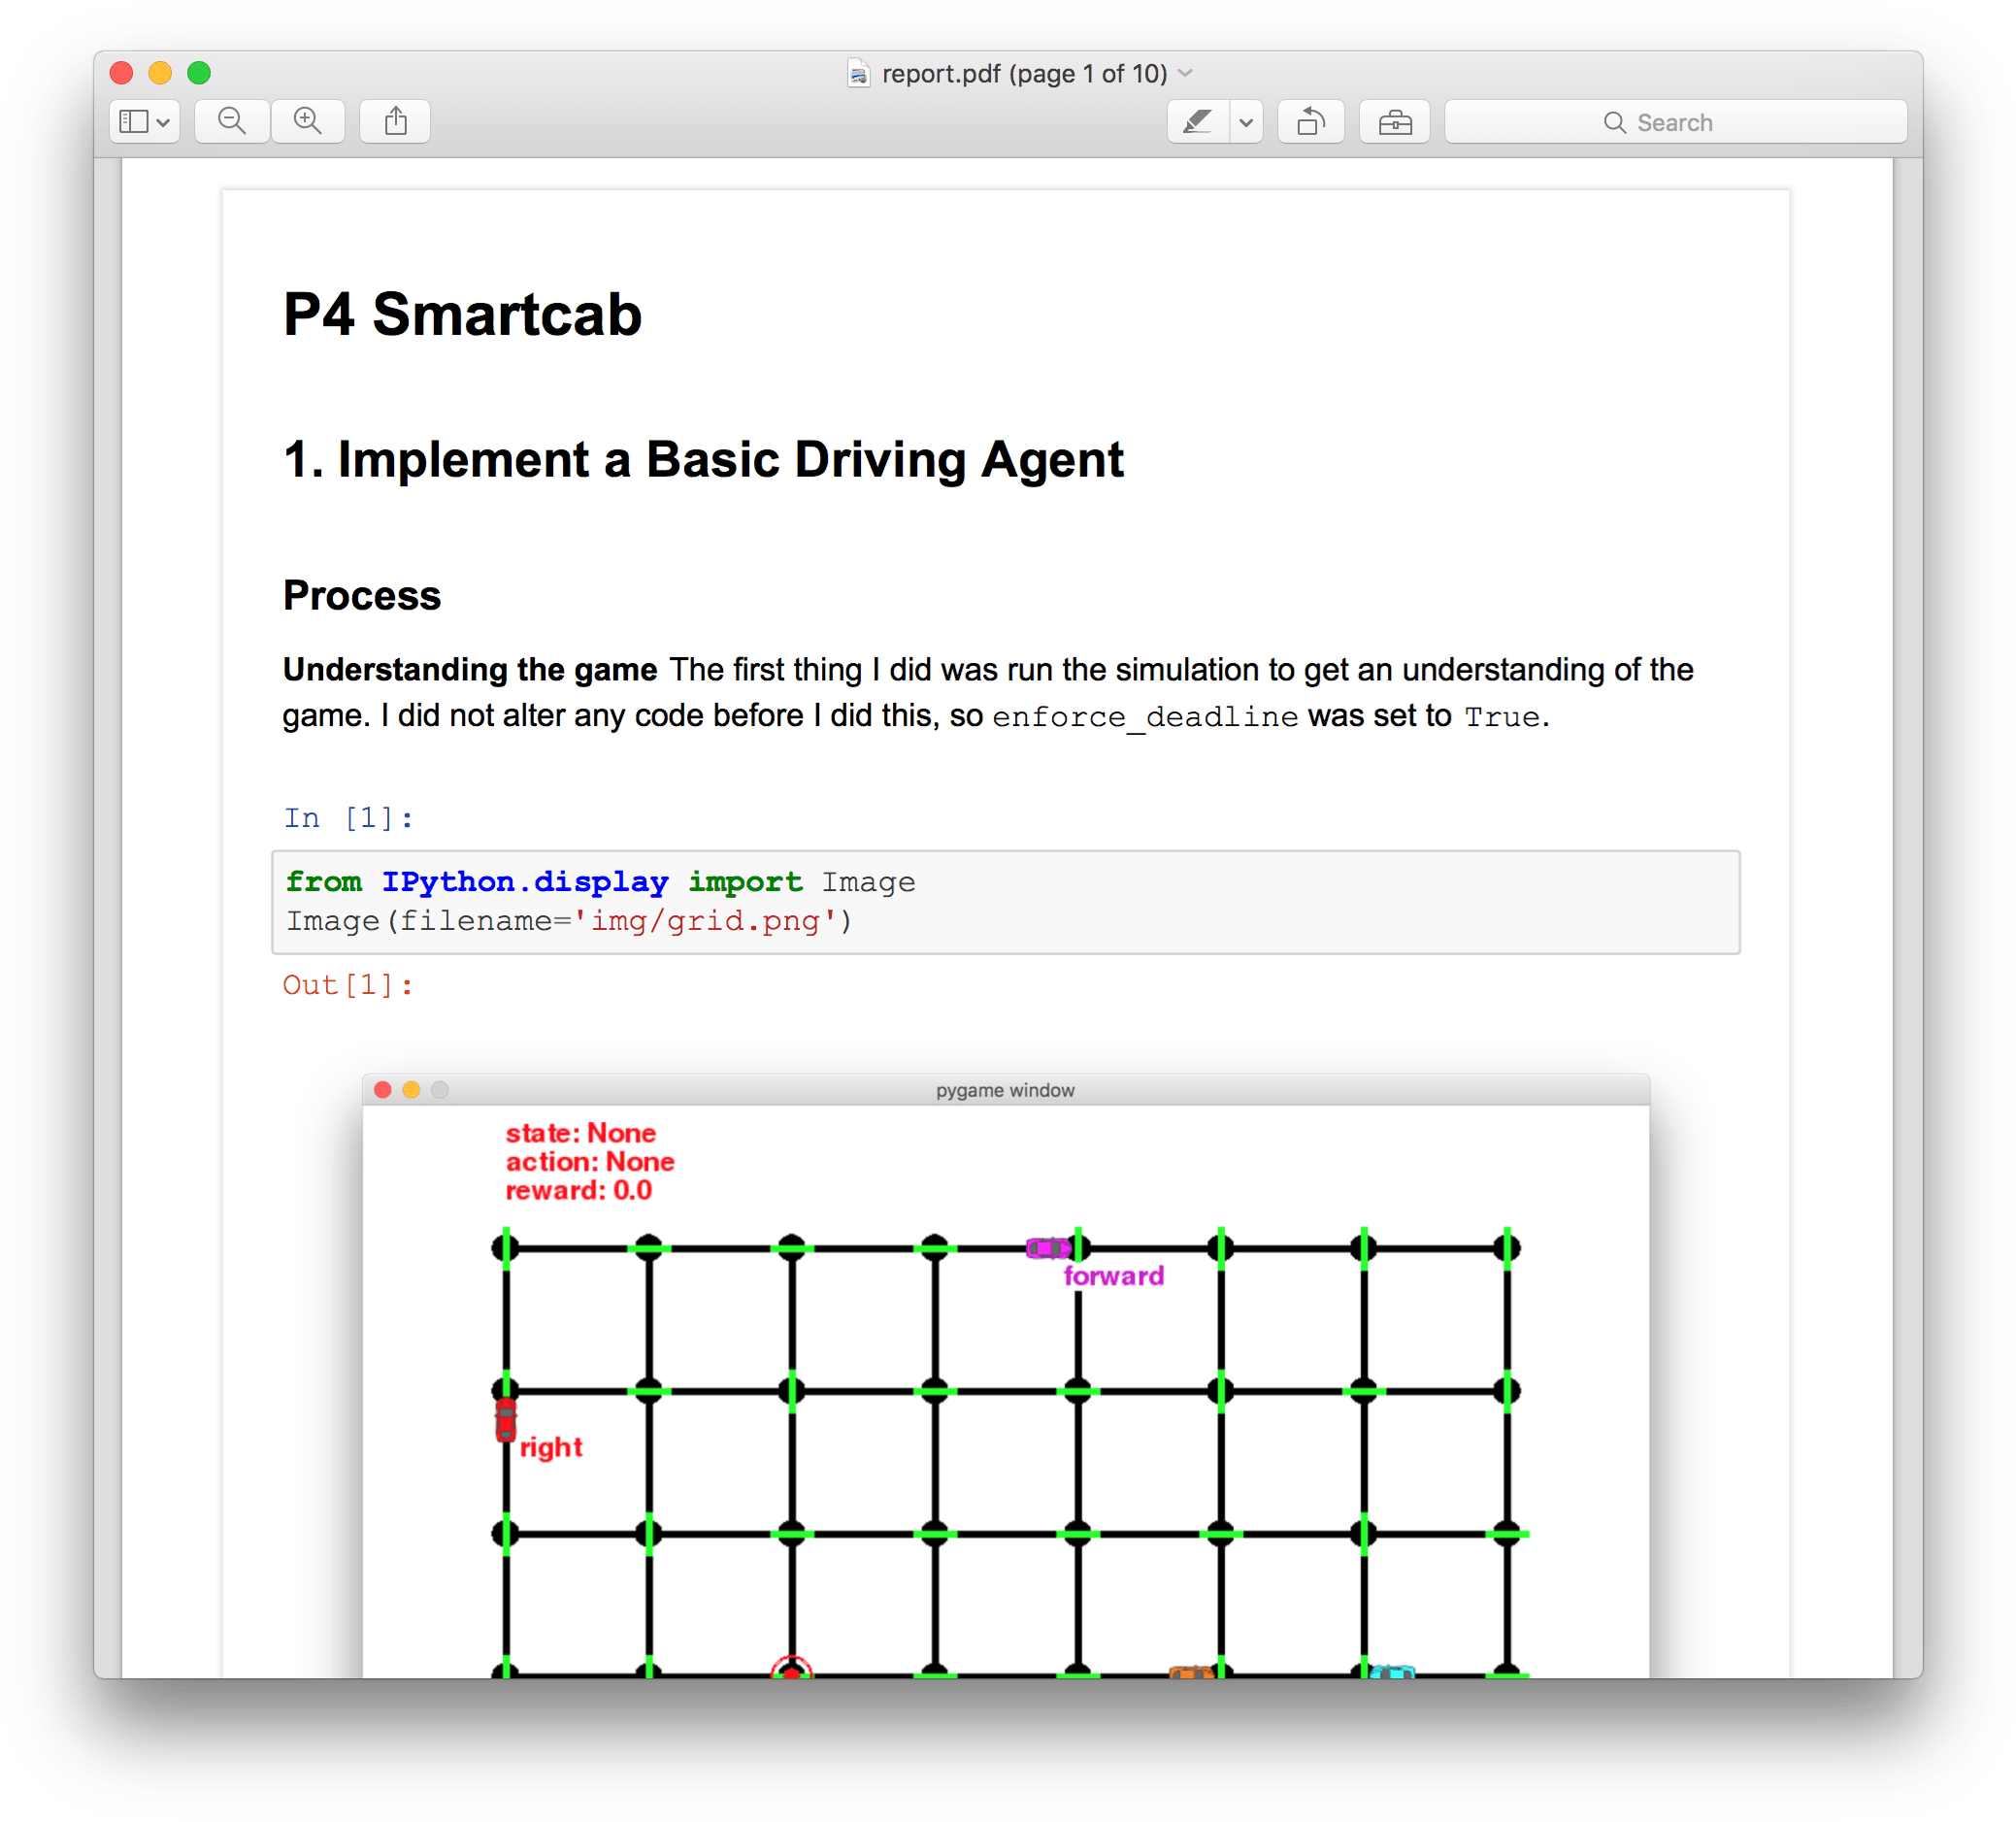Click the report.pdf window title text
The width and height of the screenshot is (2016, 1822).
[1024, 74]
